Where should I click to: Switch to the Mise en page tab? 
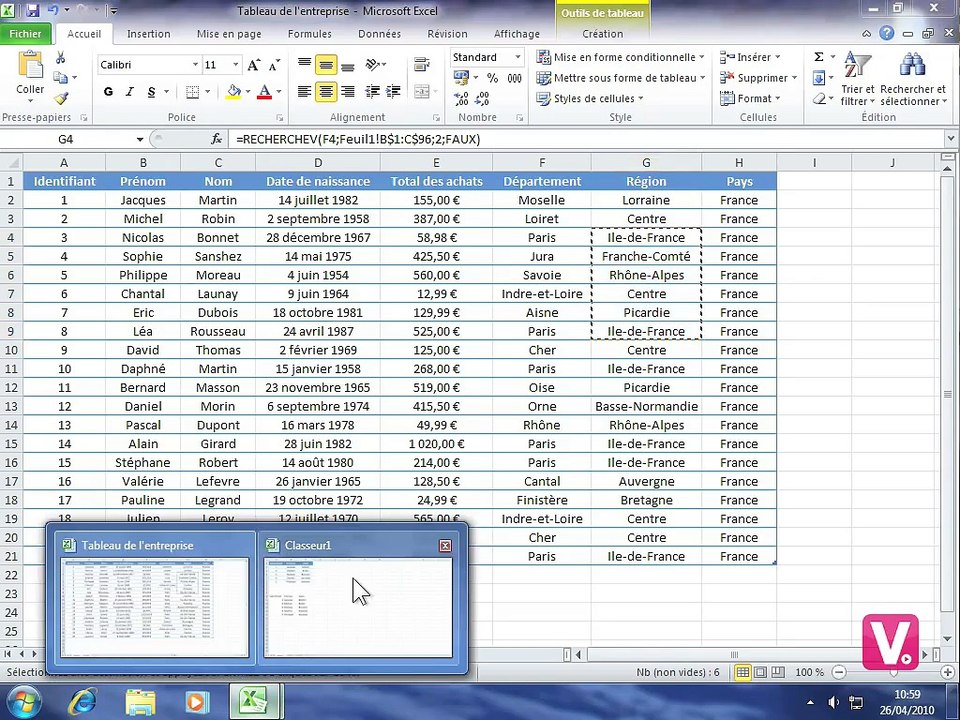tap(229, 34)
